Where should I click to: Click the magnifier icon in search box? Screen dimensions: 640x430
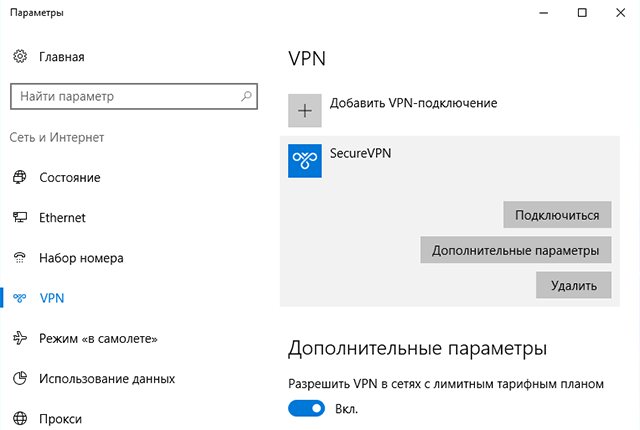tap(247, 97)
